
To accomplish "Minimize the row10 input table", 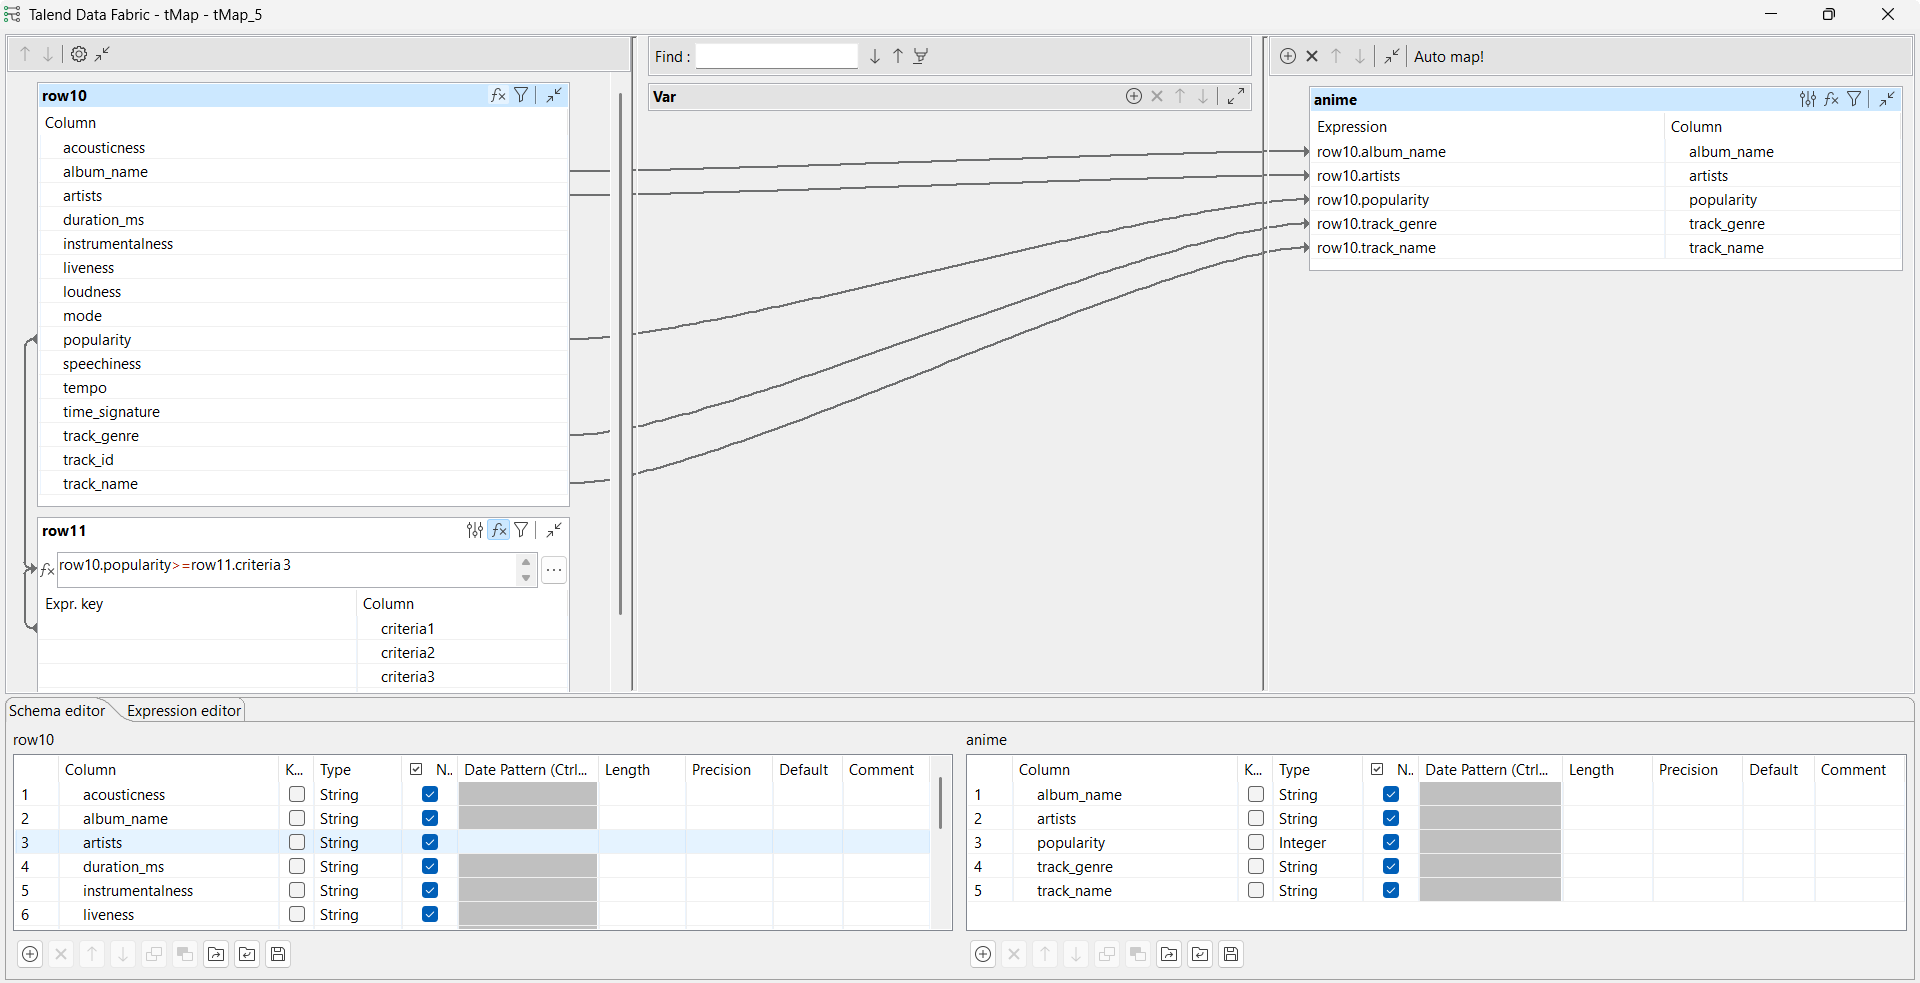I will click(554, 95).
